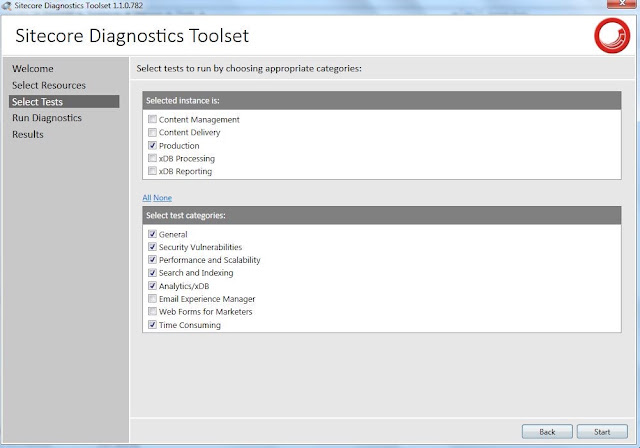The height and width of the screenshot is (448, 640).
Task: Uncheck the Time Consuming category
Action: point(152,325)
